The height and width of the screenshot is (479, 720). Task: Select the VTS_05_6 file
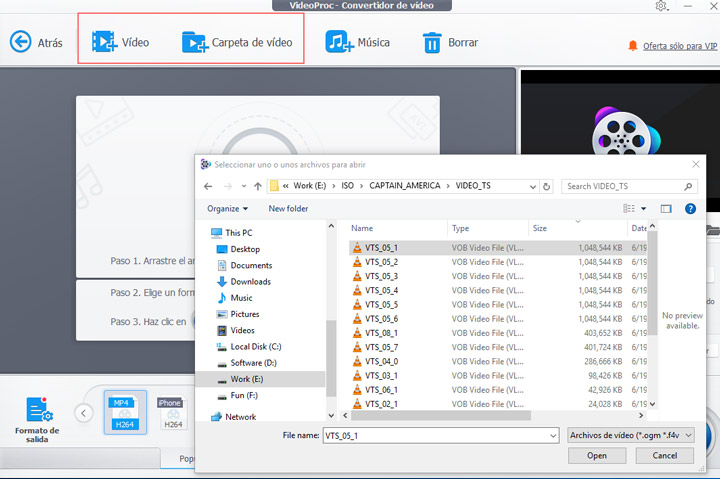tap(498, 319)
